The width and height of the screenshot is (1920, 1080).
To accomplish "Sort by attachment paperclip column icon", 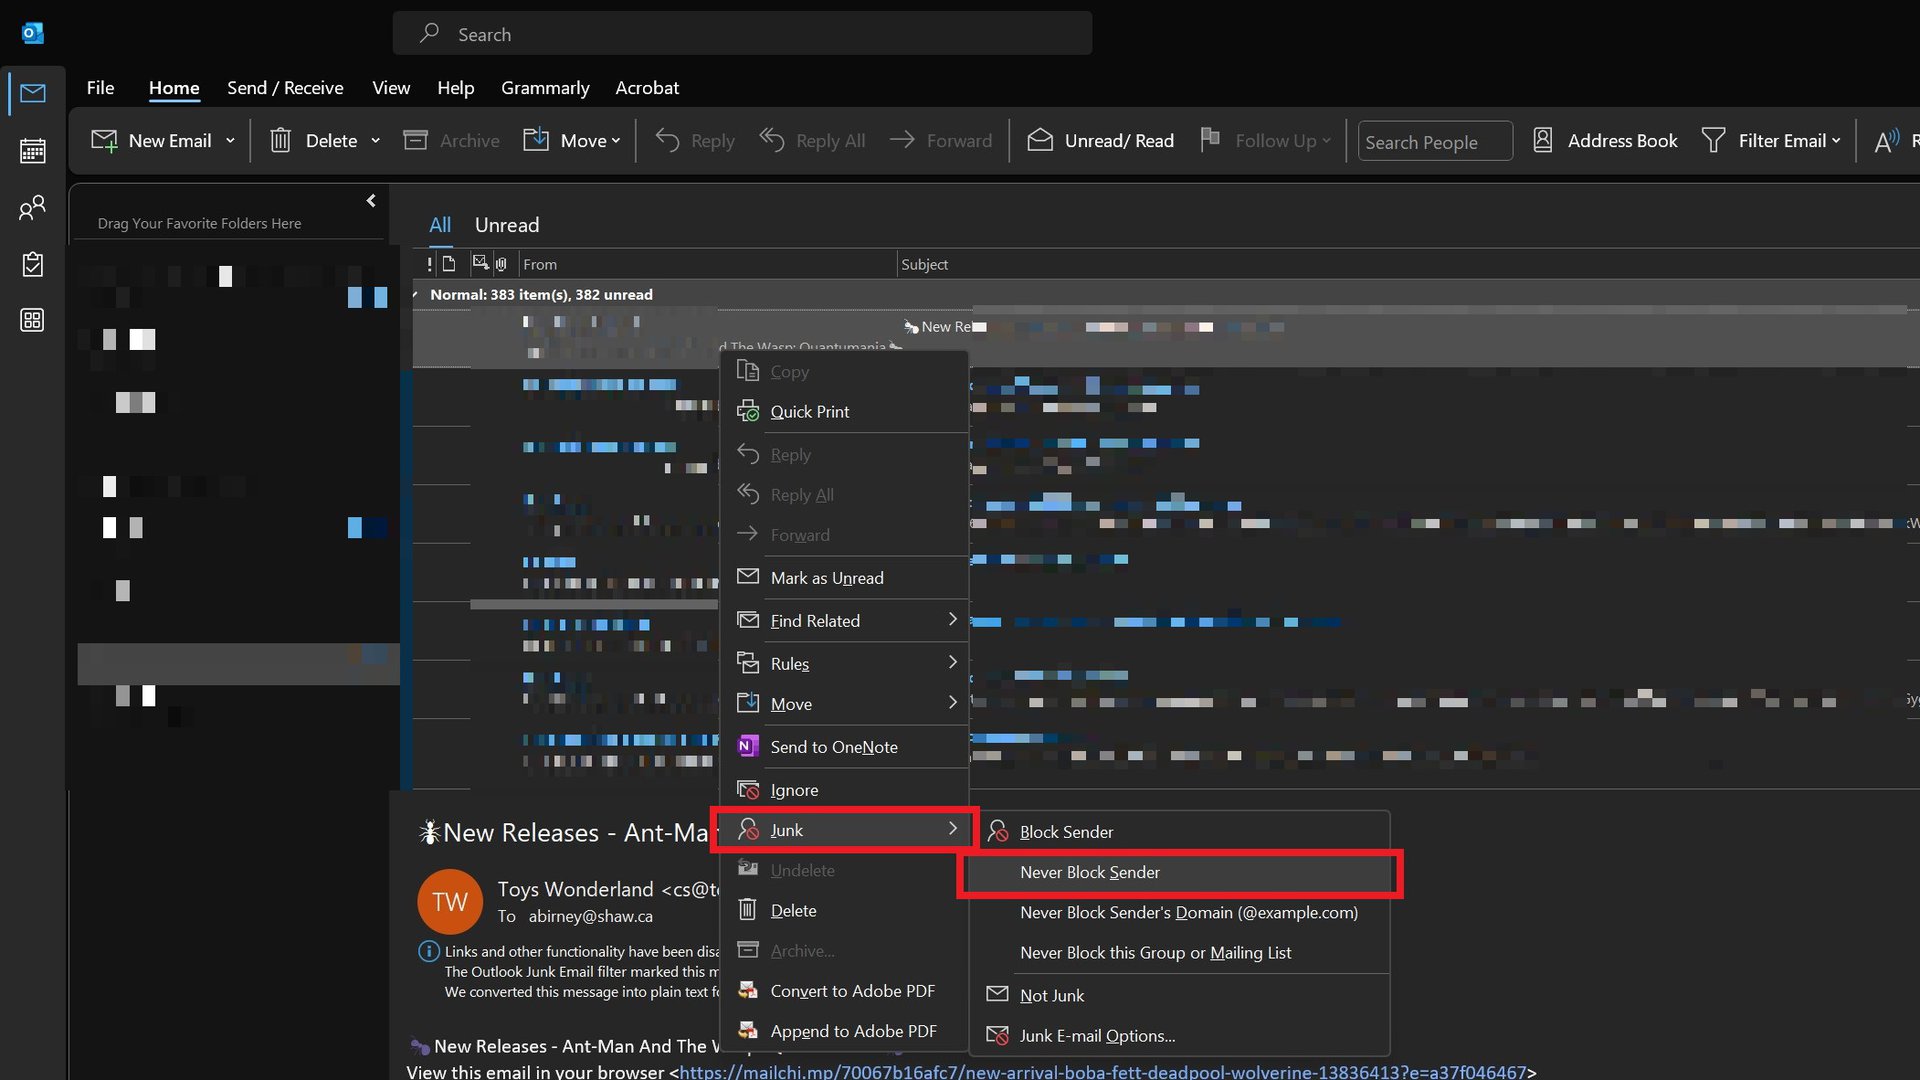I will point(501,264).
